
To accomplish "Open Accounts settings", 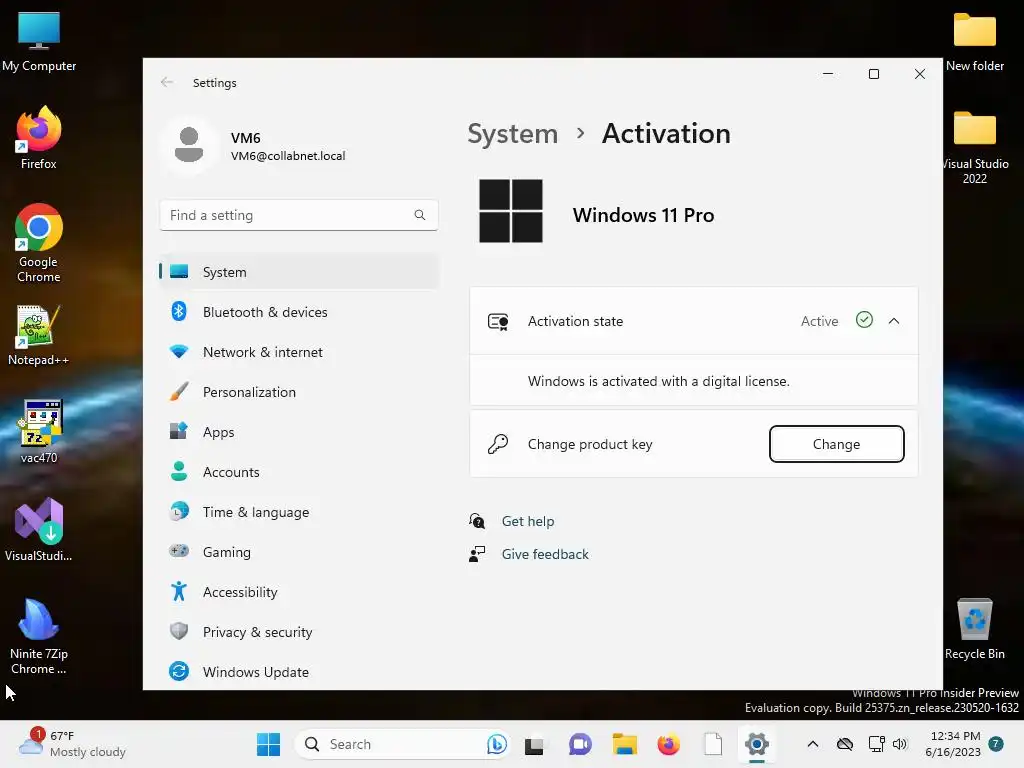I will (298, 472).
